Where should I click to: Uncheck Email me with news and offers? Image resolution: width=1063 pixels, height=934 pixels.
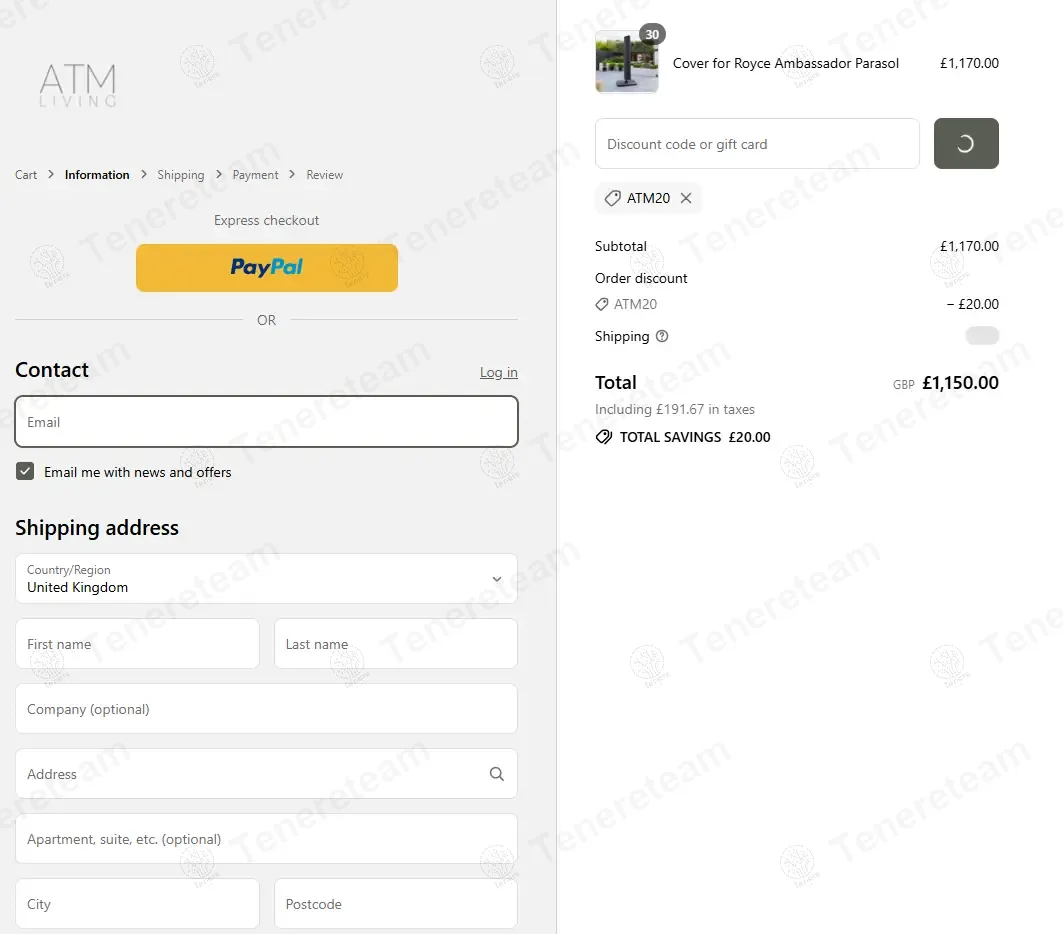tap(25, 471)
